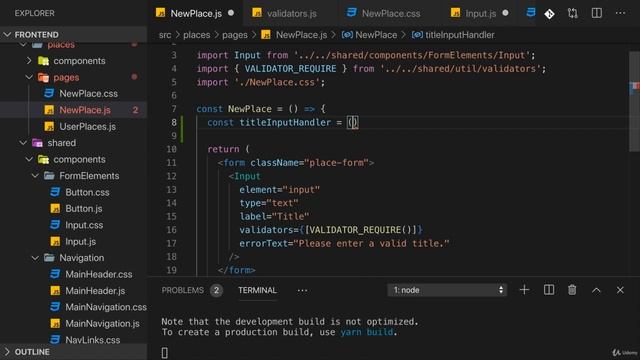Open the panel more tabs ellipsis
The width and height of the screenshot is (640, 360).
coord(302,290)
